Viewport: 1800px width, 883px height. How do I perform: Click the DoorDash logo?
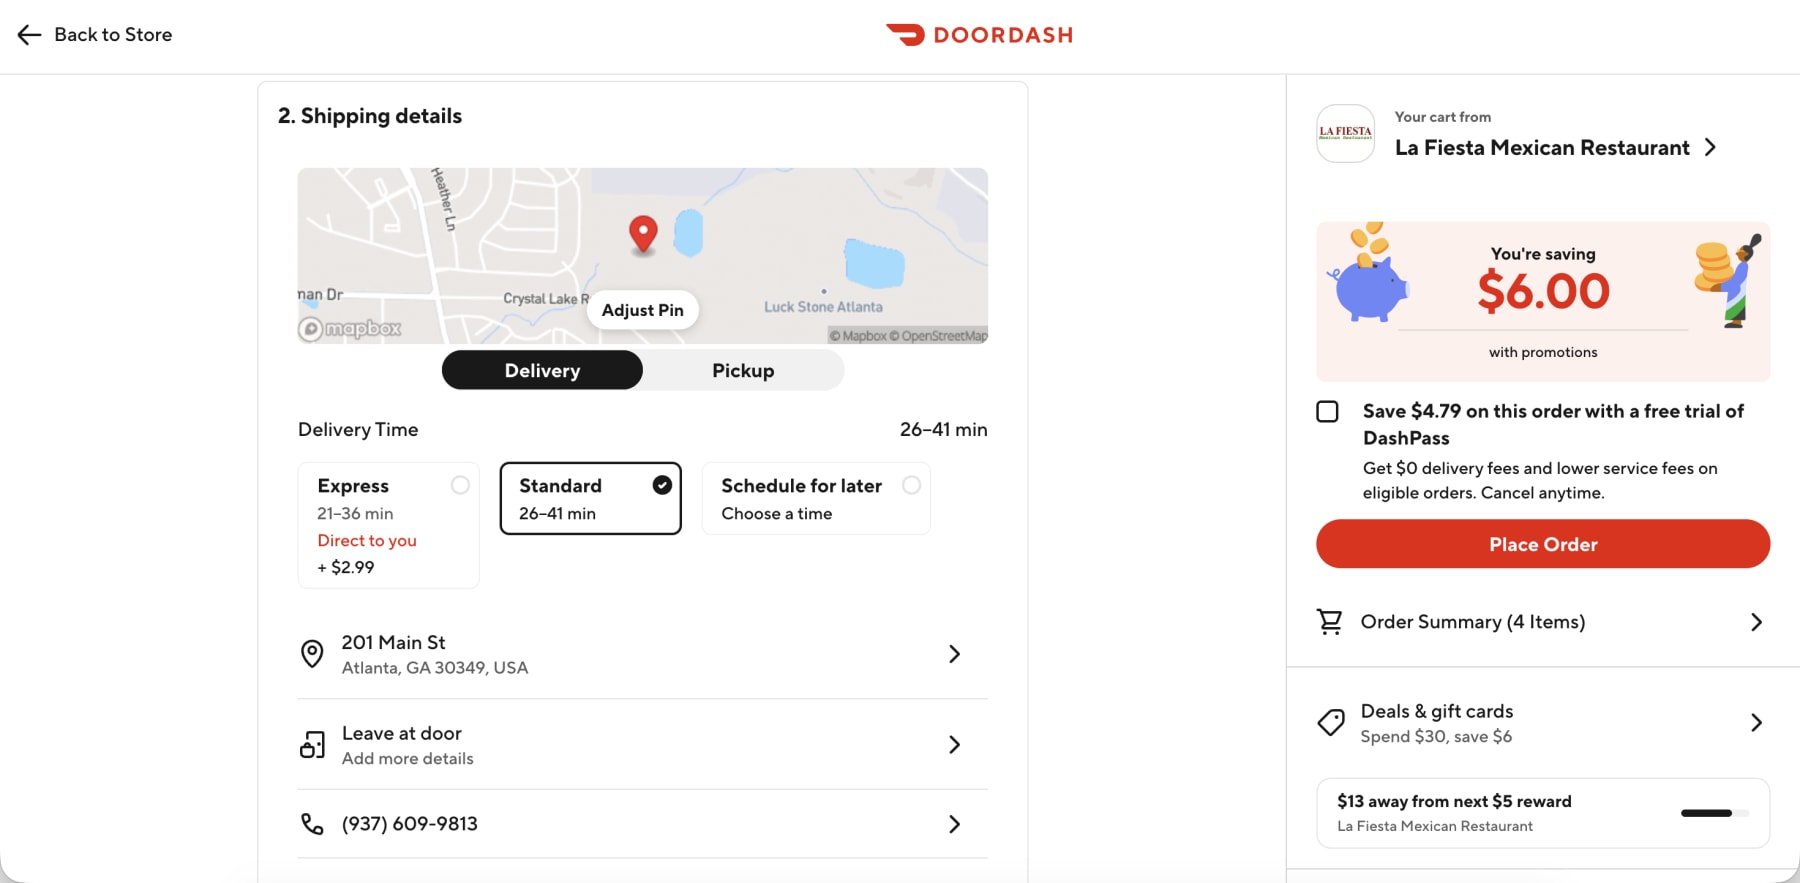tap(978, 35)
